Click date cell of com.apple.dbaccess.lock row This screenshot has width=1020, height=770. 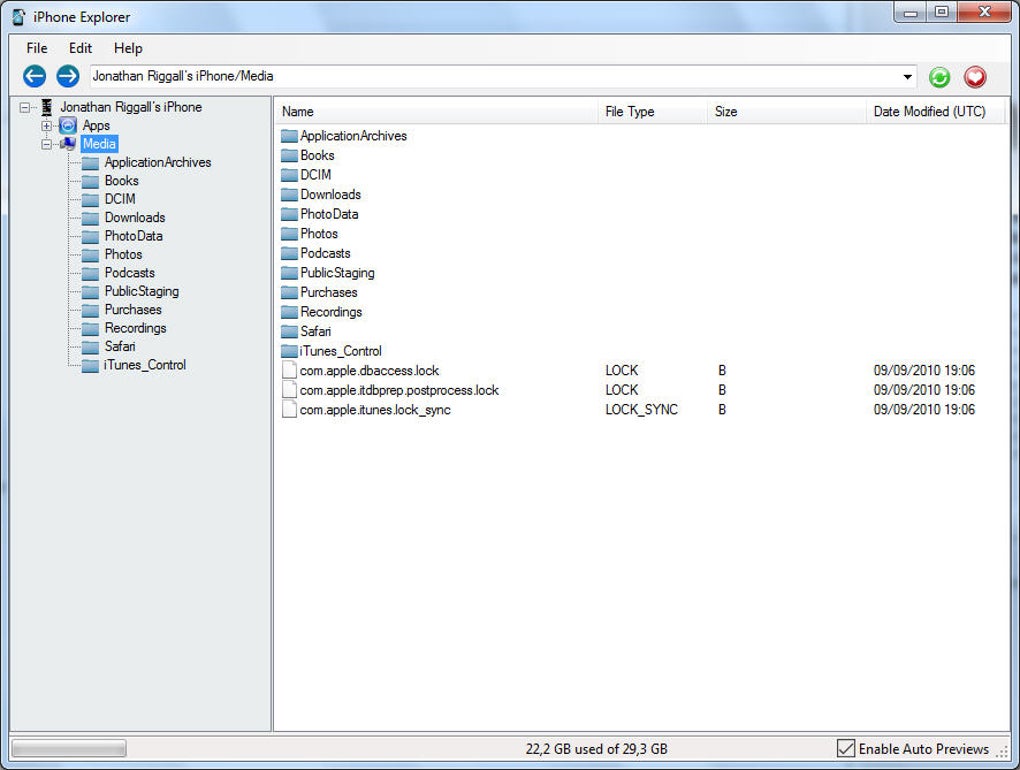924,371
